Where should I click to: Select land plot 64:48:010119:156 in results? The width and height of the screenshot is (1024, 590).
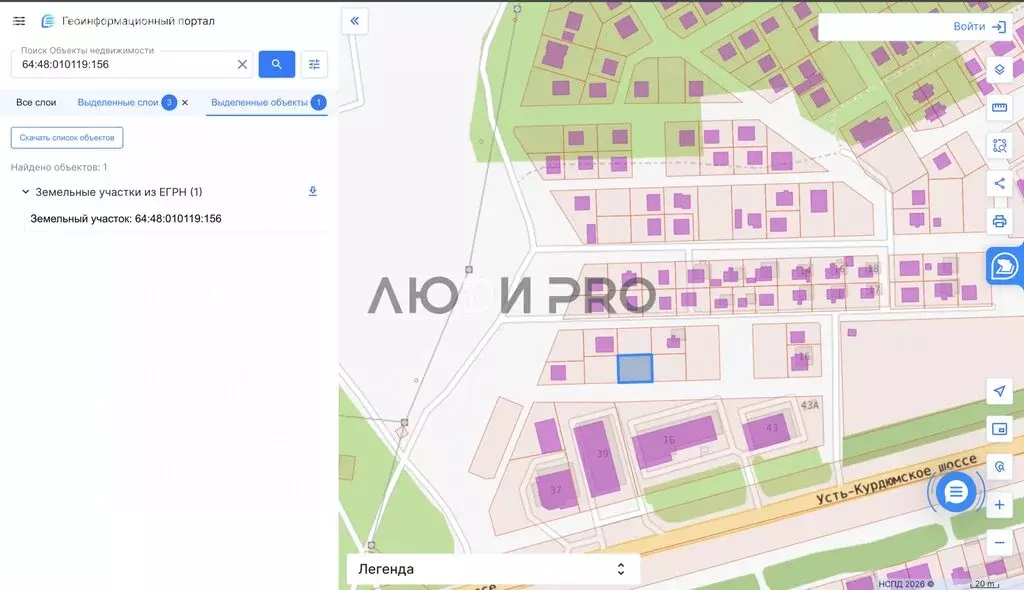click(126, 218)
